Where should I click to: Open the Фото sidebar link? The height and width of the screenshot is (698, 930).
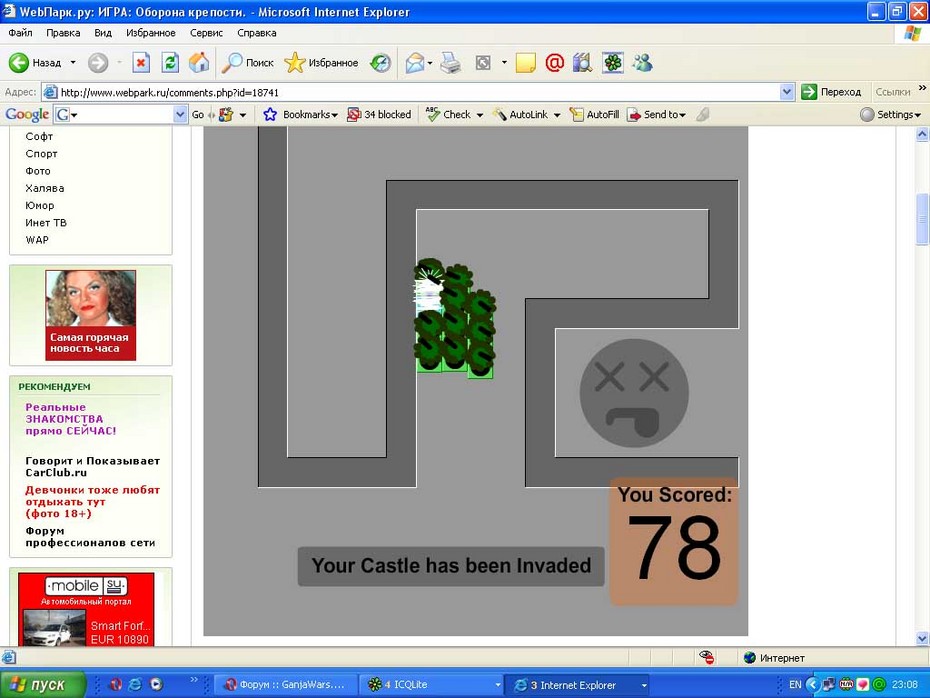pos(38,171)
